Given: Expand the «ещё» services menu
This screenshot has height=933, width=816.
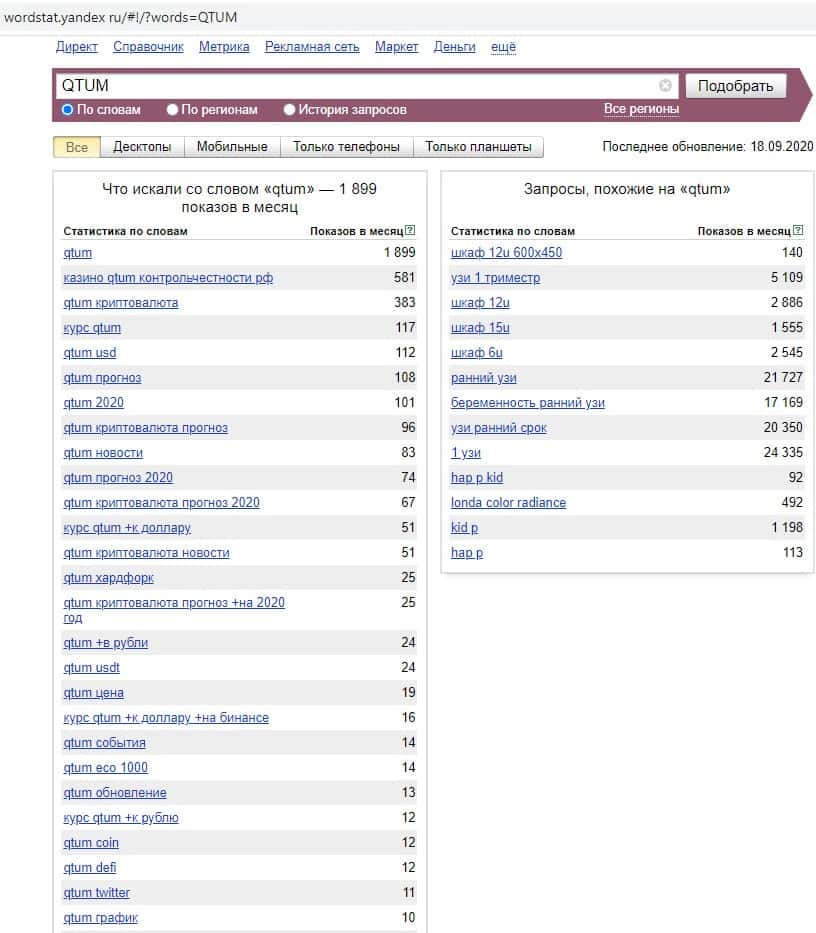Looking at the screenshot, I should click(x=503, y=47).
